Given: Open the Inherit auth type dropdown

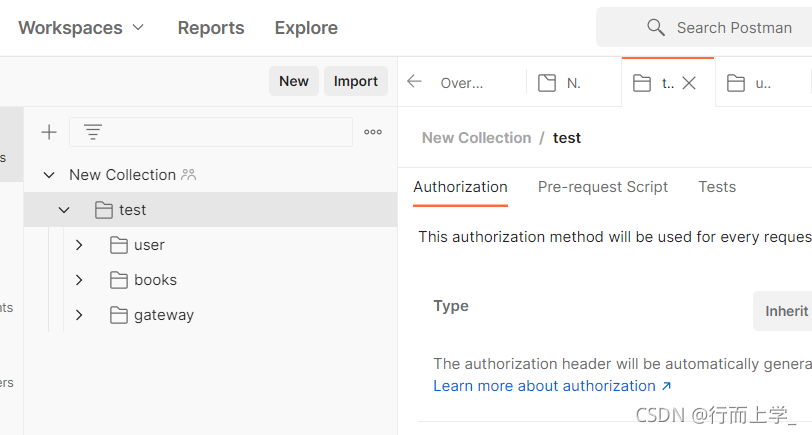Looking at the screenshot, I should 783,311.
